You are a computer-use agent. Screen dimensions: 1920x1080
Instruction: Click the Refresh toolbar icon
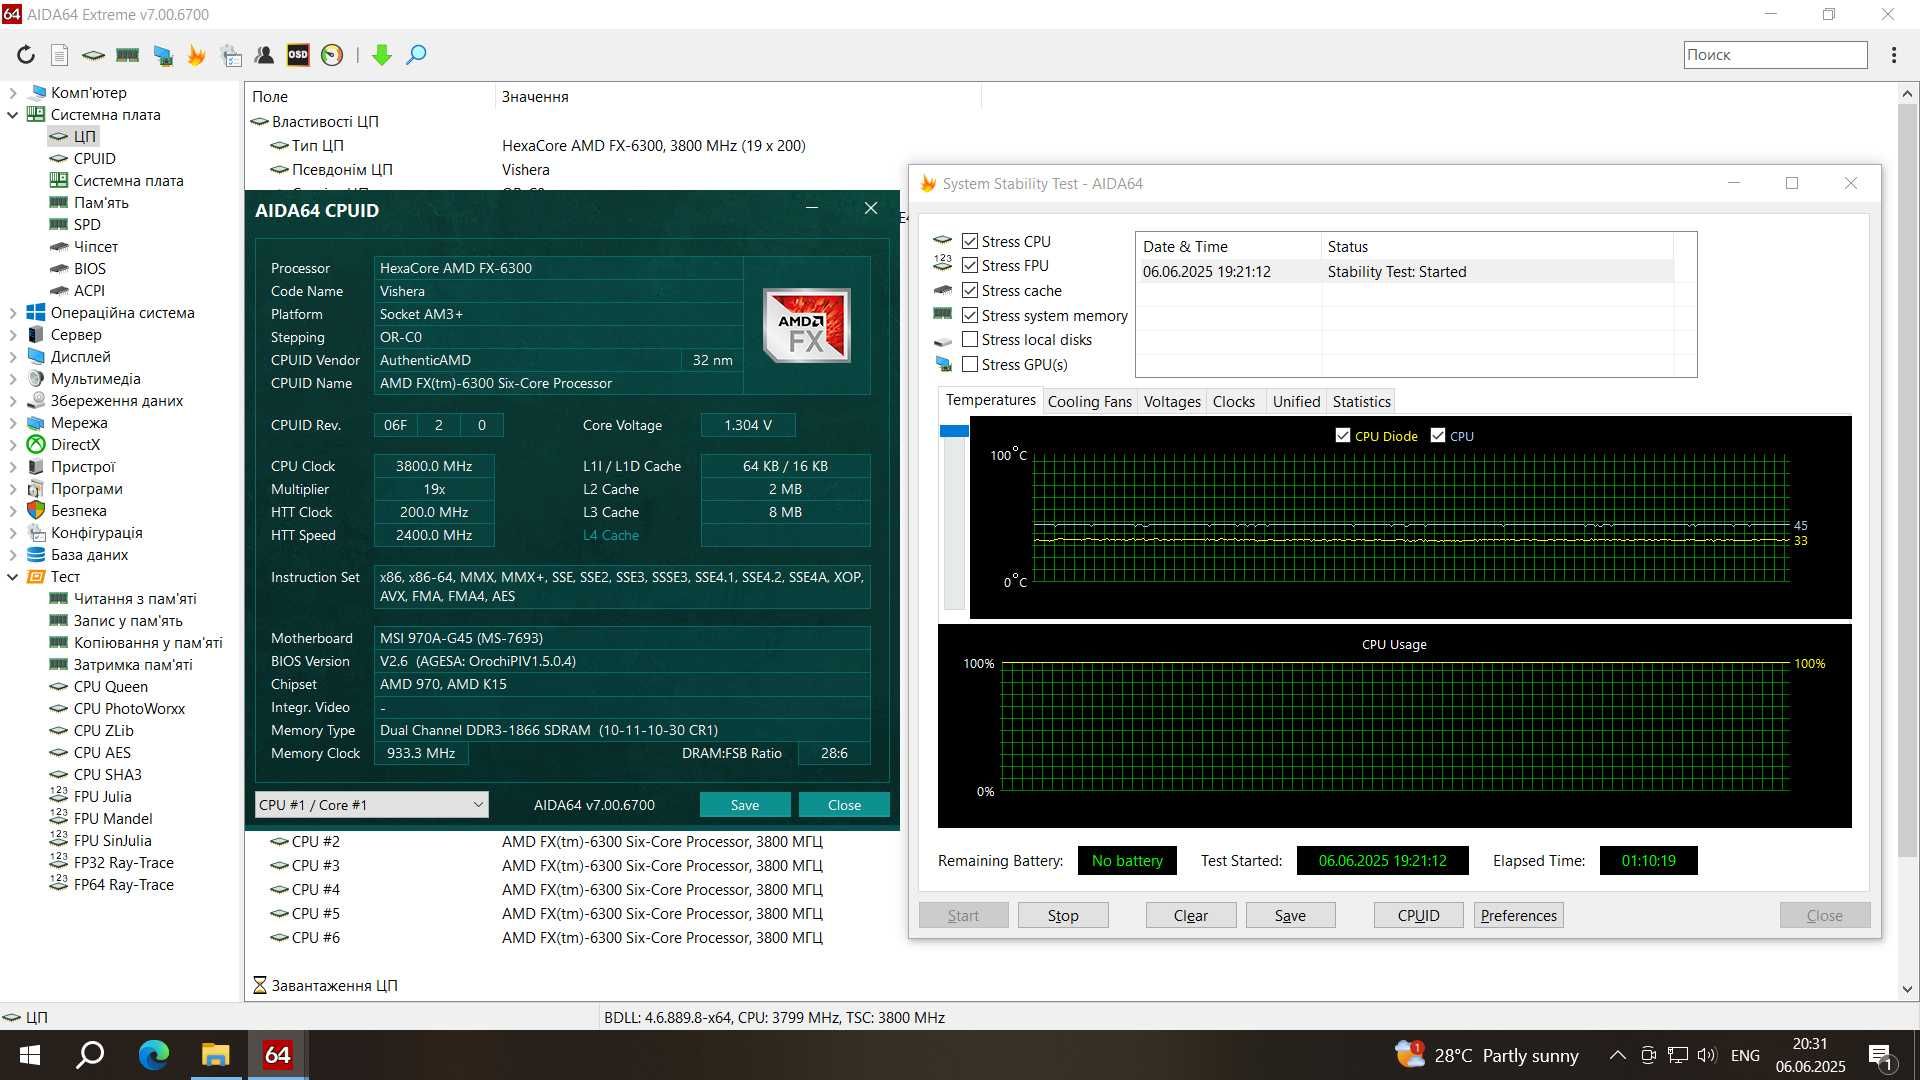pyautogui.click(x=26, y=55)
